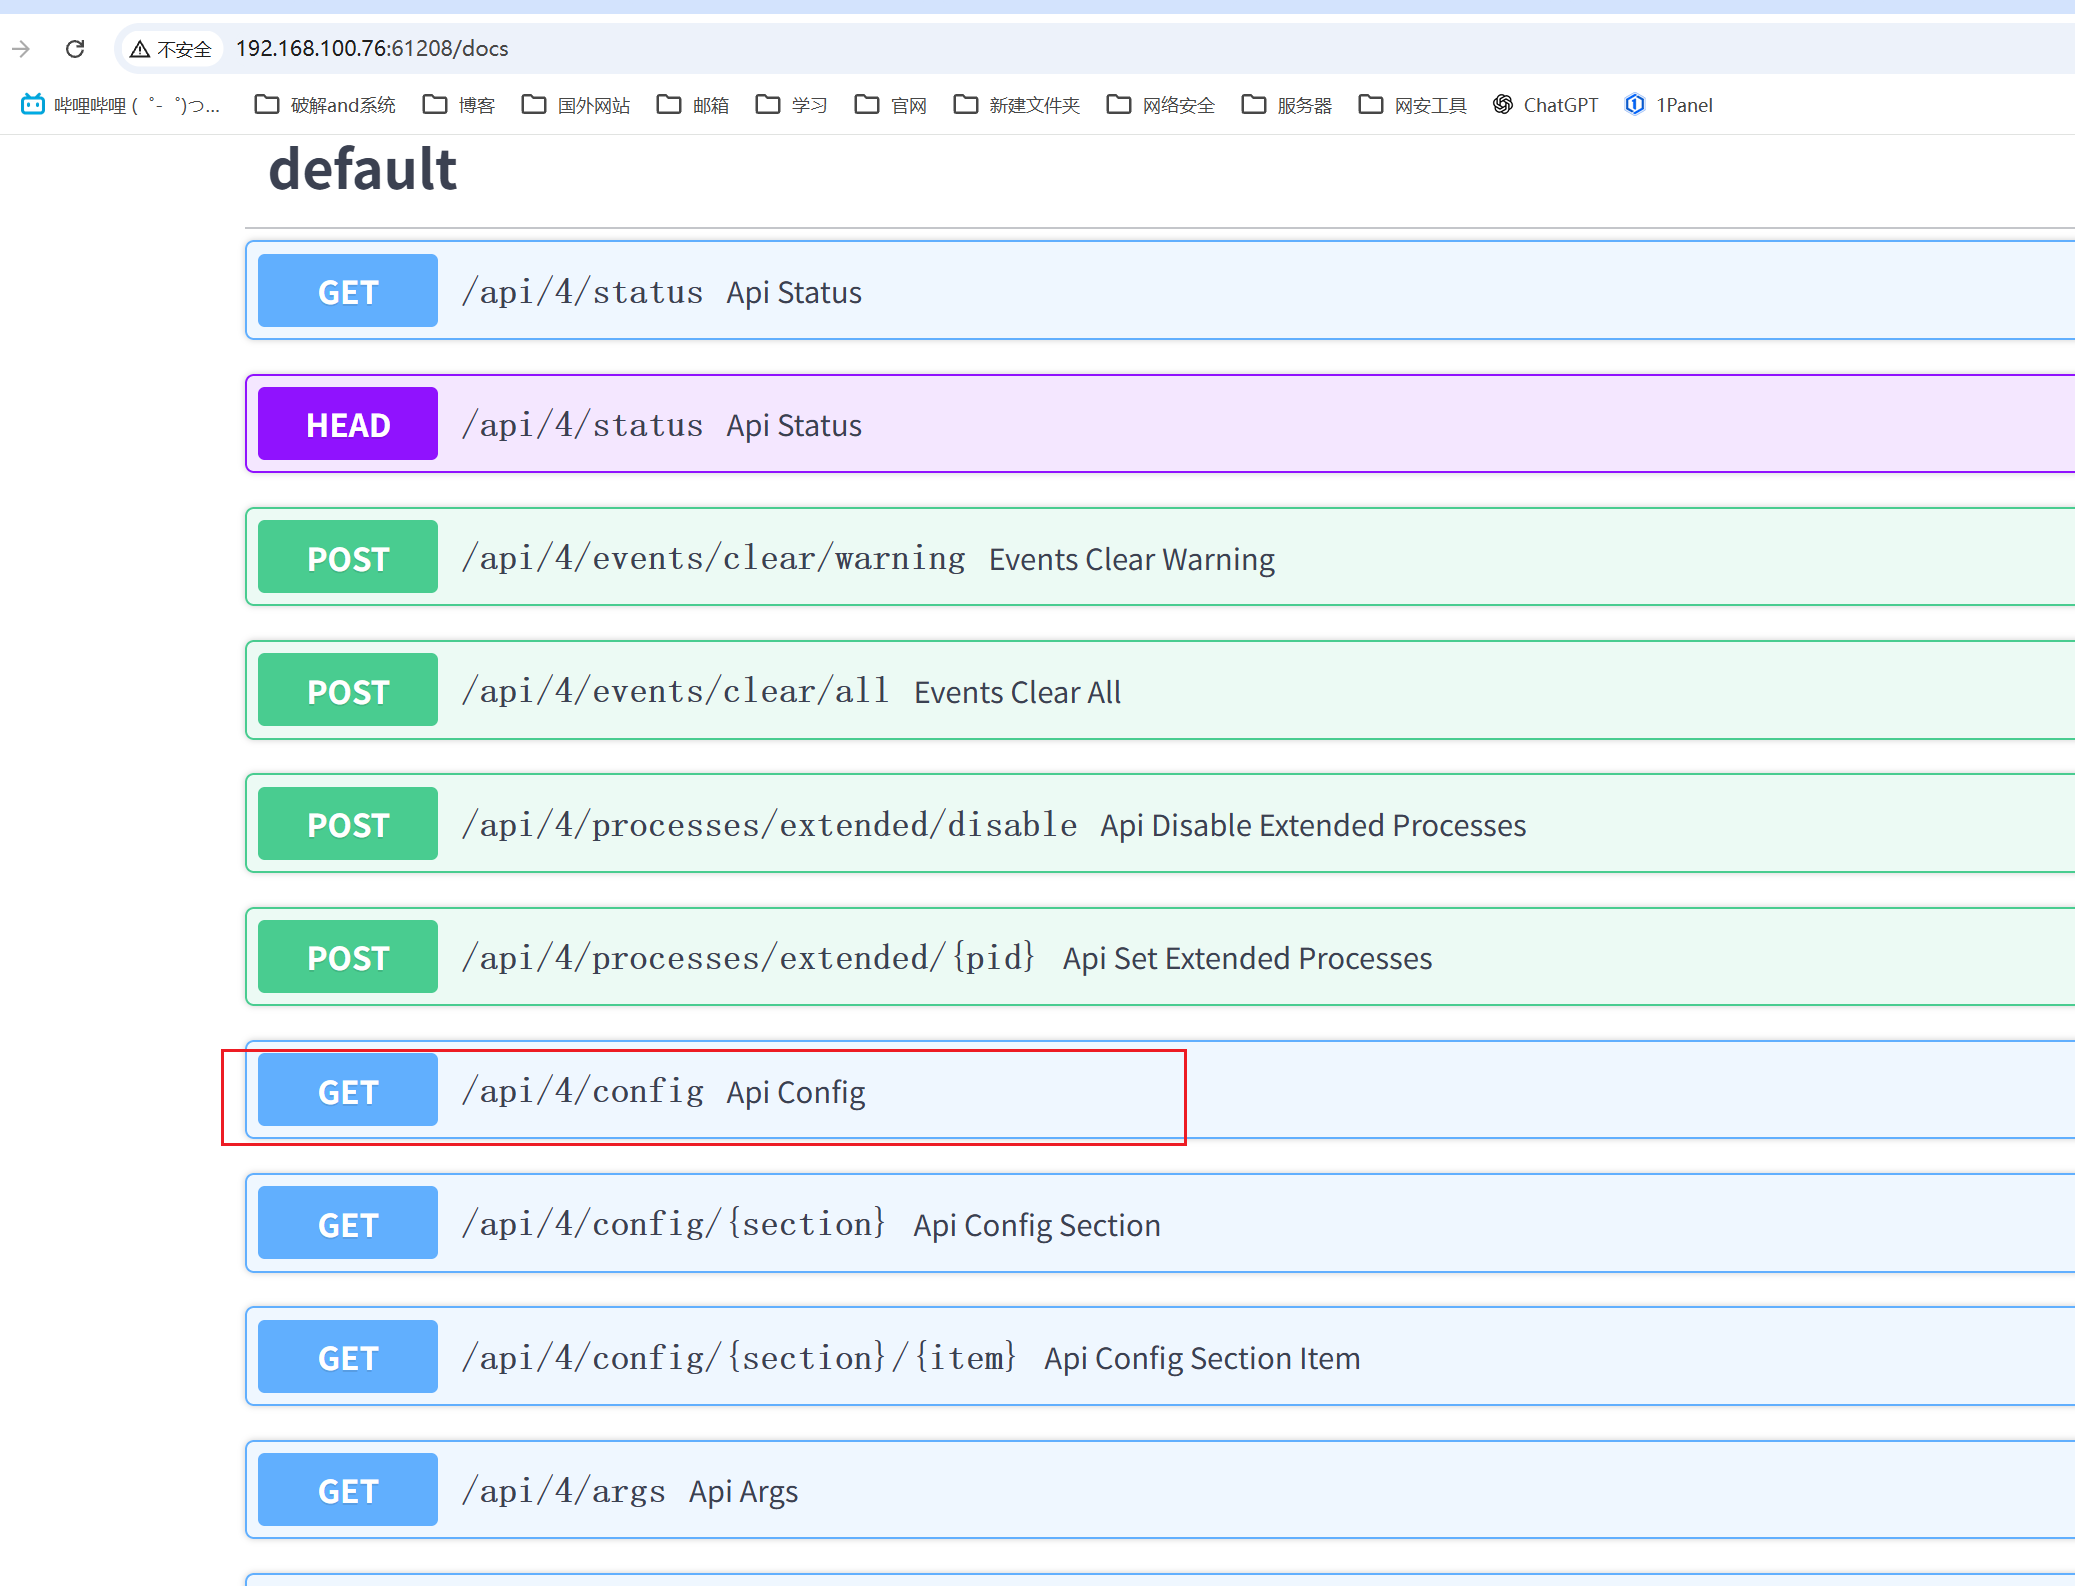This screenshot has width=2075, height=1586.
Task: Click the browser forward arrow icon
Action: (x=21, y=48)
